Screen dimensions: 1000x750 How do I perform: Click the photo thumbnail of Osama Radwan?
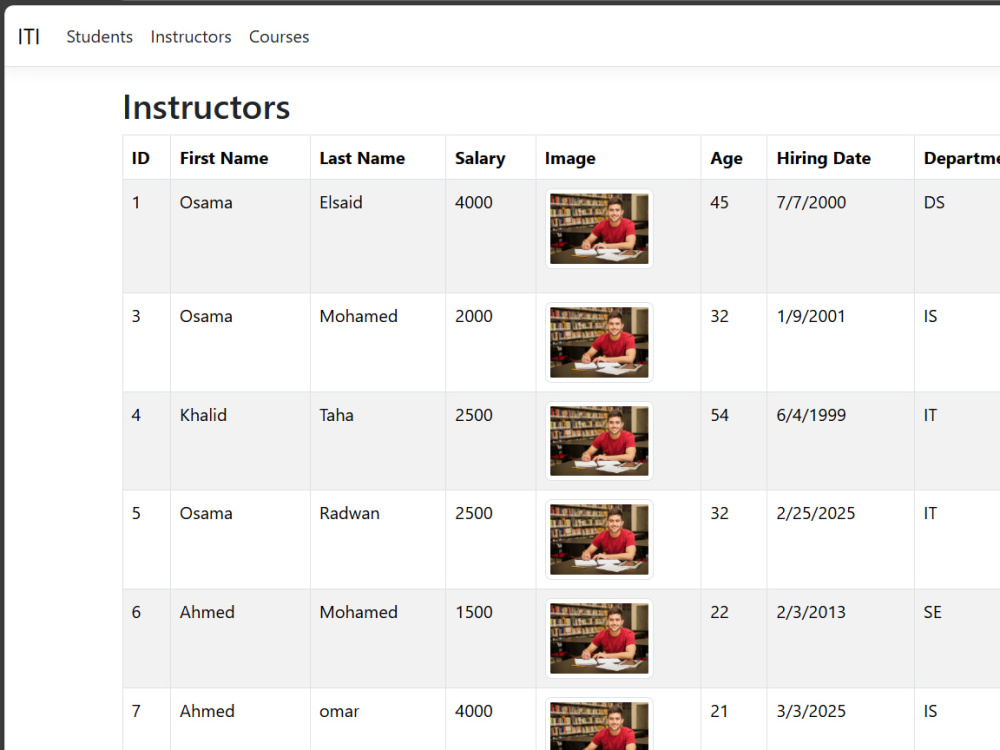tap(599, 540)
